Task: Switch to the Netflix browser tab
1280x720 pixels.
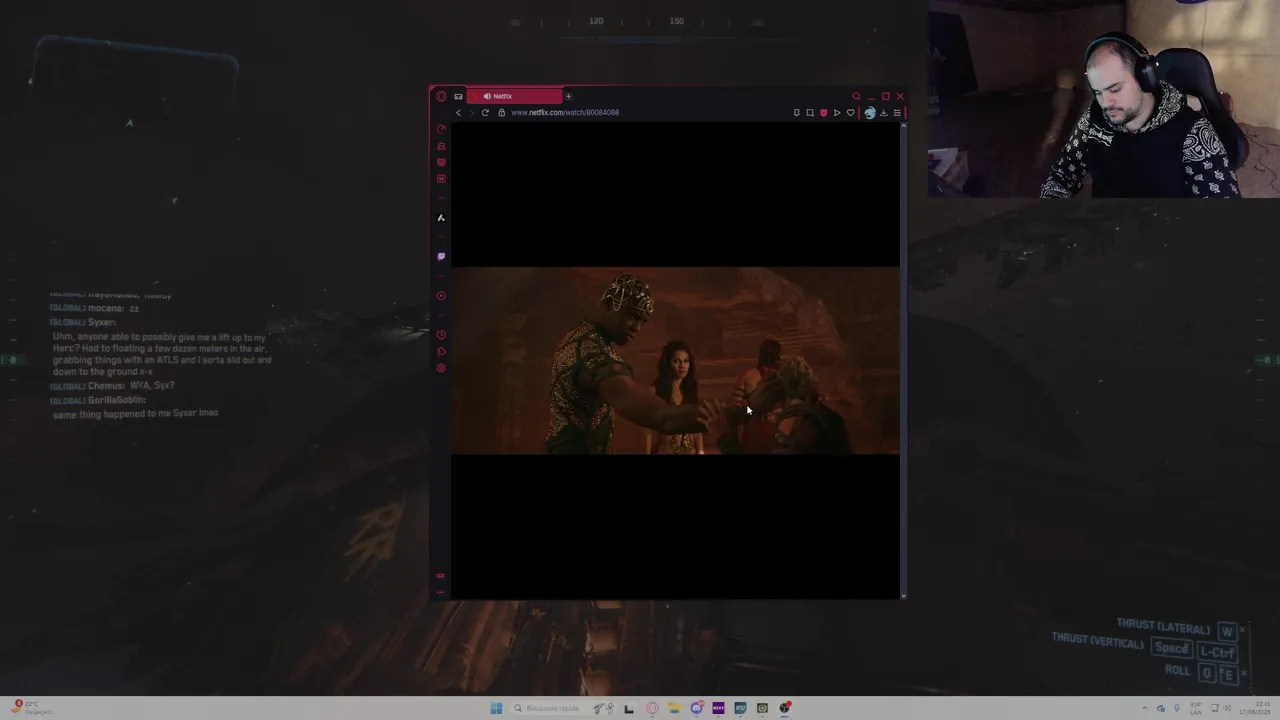Action: (x=514, y=96)
